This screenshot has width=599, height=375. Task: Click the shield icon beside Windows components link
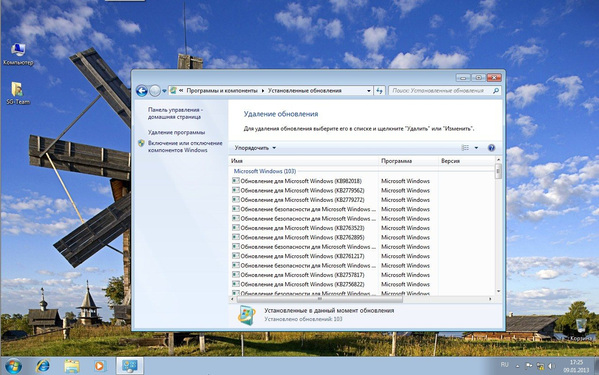click(x=141, y=143)
